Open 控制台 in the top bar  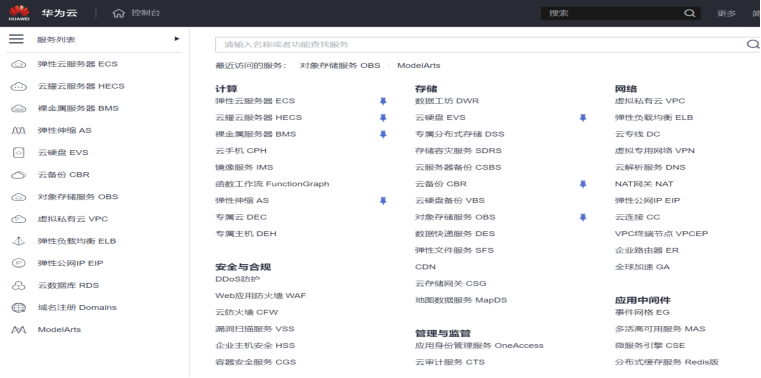tap(146, 13)
